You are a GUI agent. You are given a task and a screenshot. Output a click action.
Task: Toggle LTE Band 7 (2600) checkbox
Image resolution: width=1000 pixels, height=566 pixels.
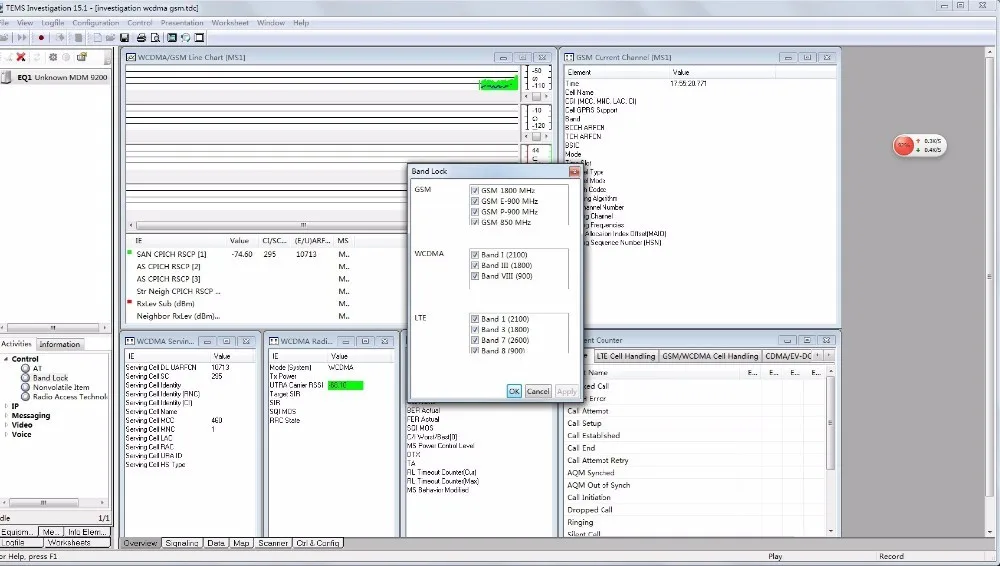[x=474, y=340]
